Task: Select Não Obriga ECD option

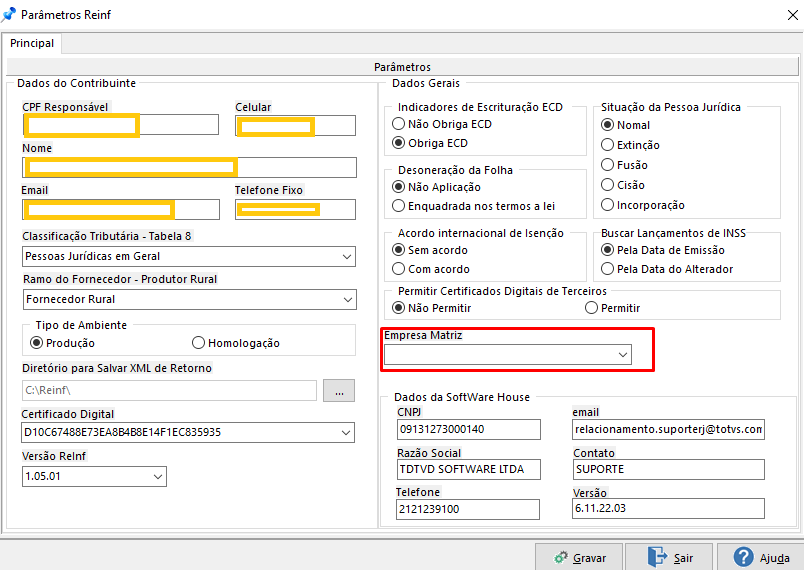Action: [x=398, y=124]
